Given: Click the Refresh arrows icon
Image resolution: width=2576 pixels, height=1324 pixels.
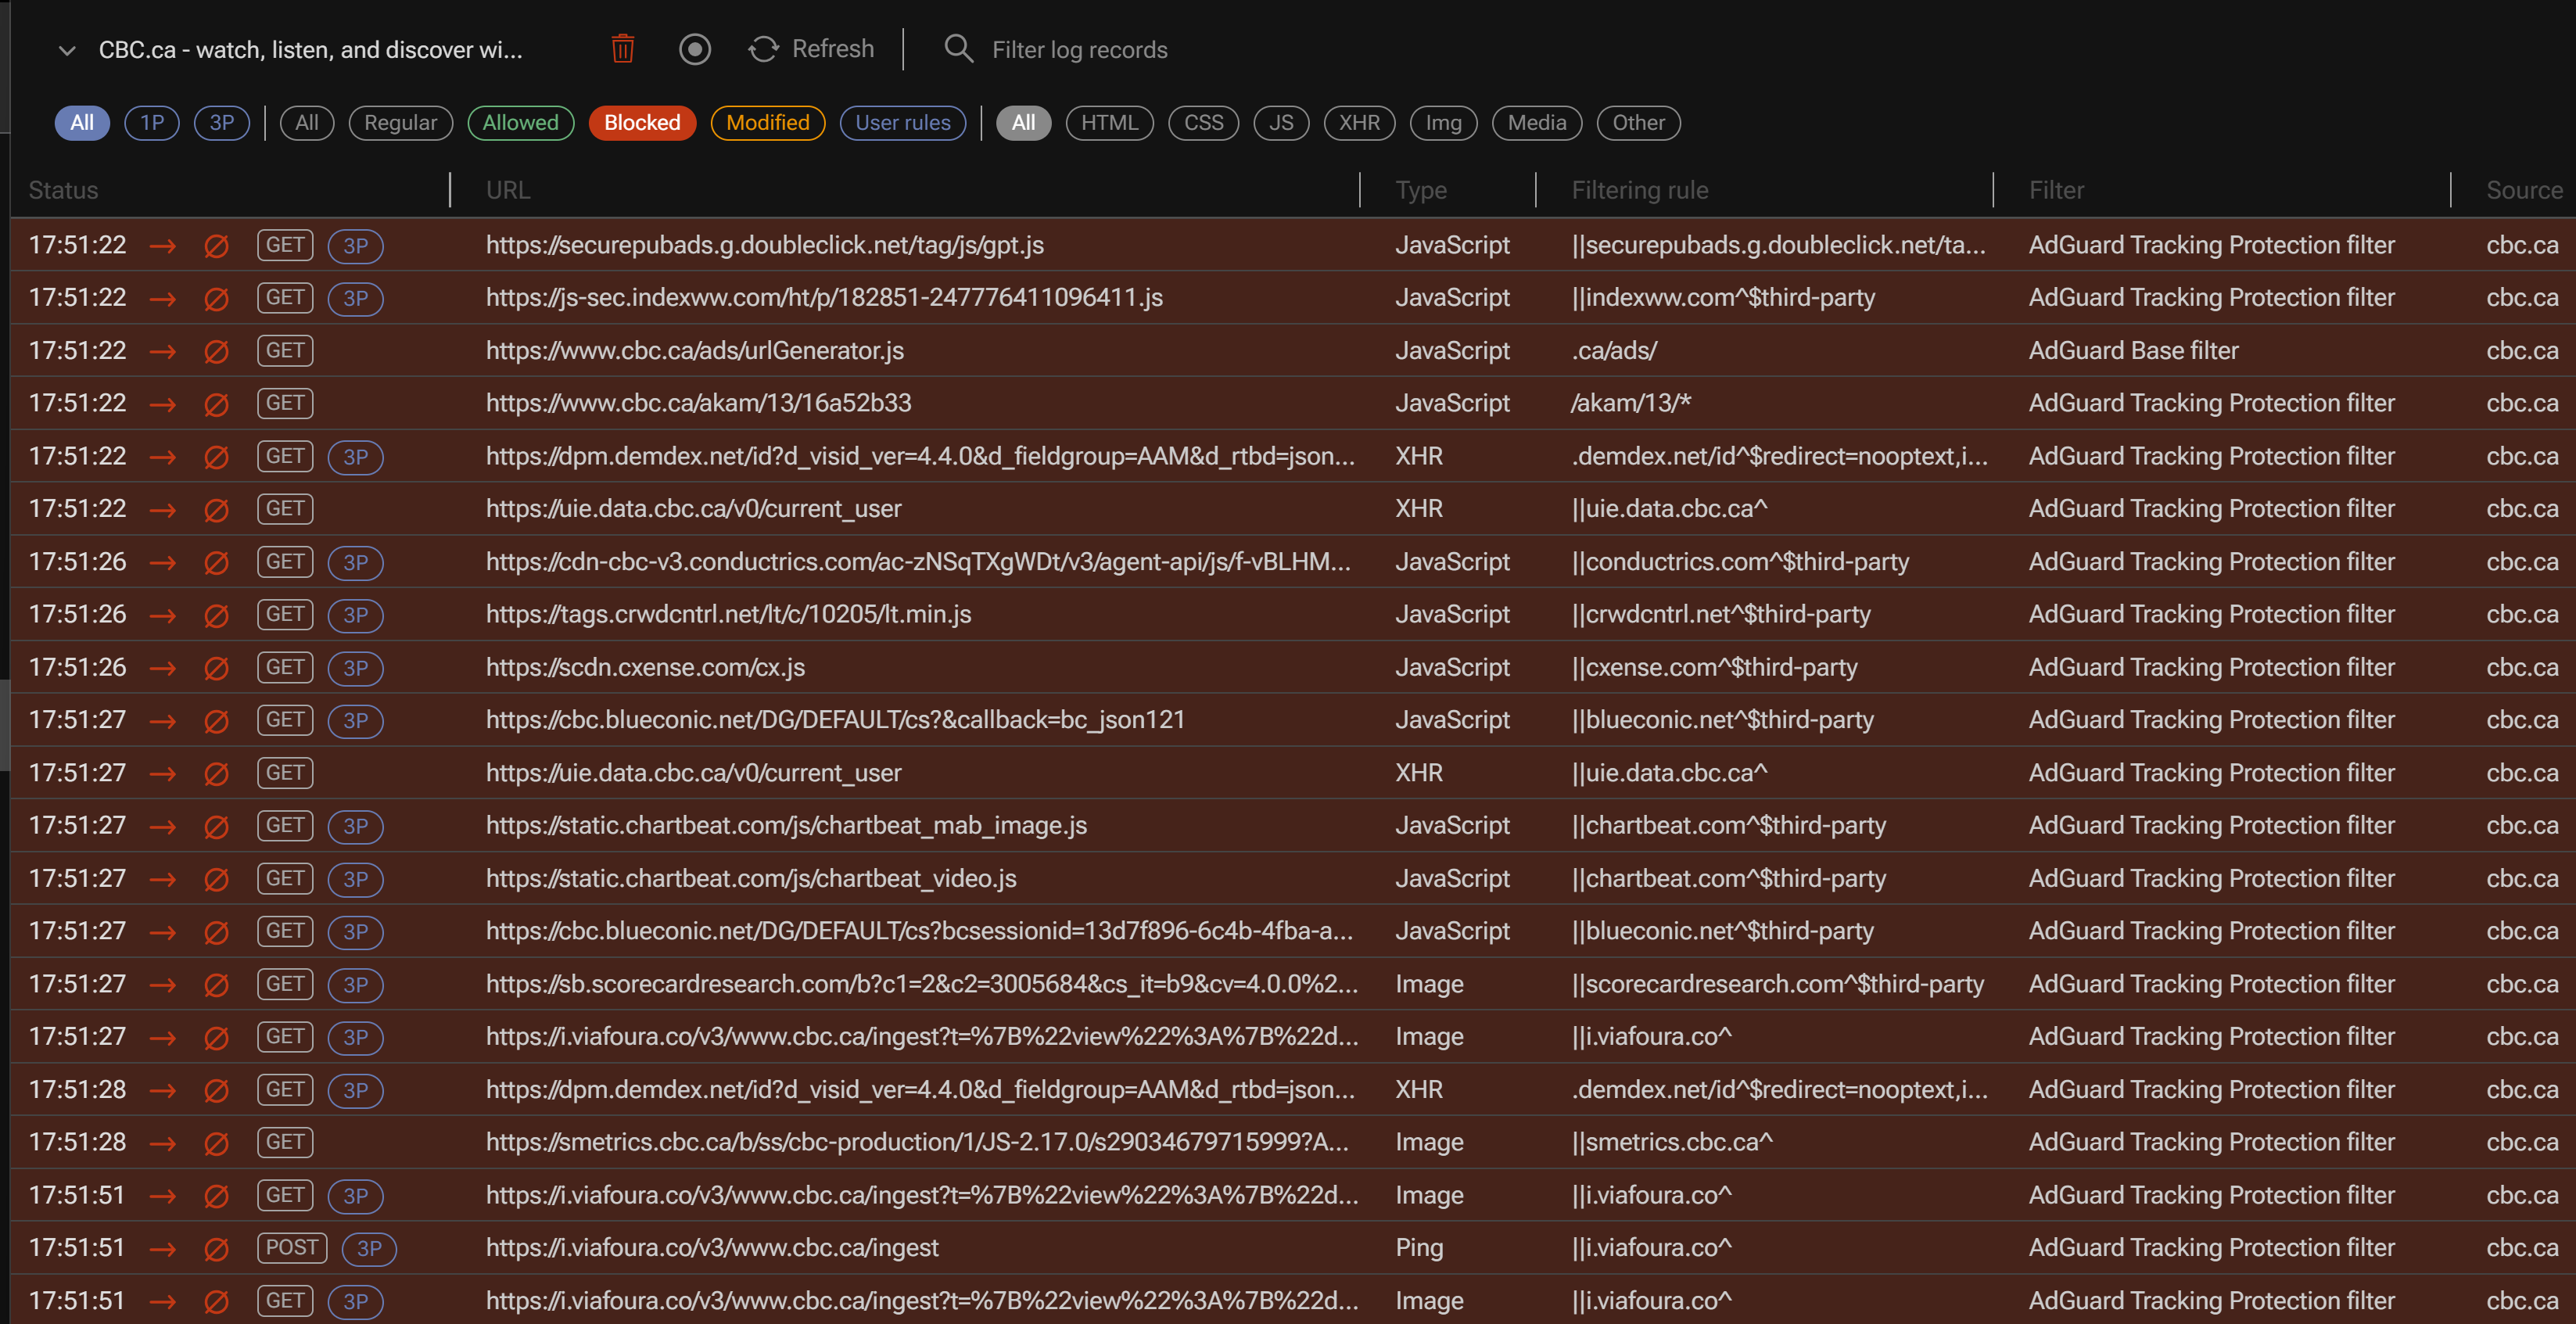Looking at the screenshot, I should (x=763, y=49).
